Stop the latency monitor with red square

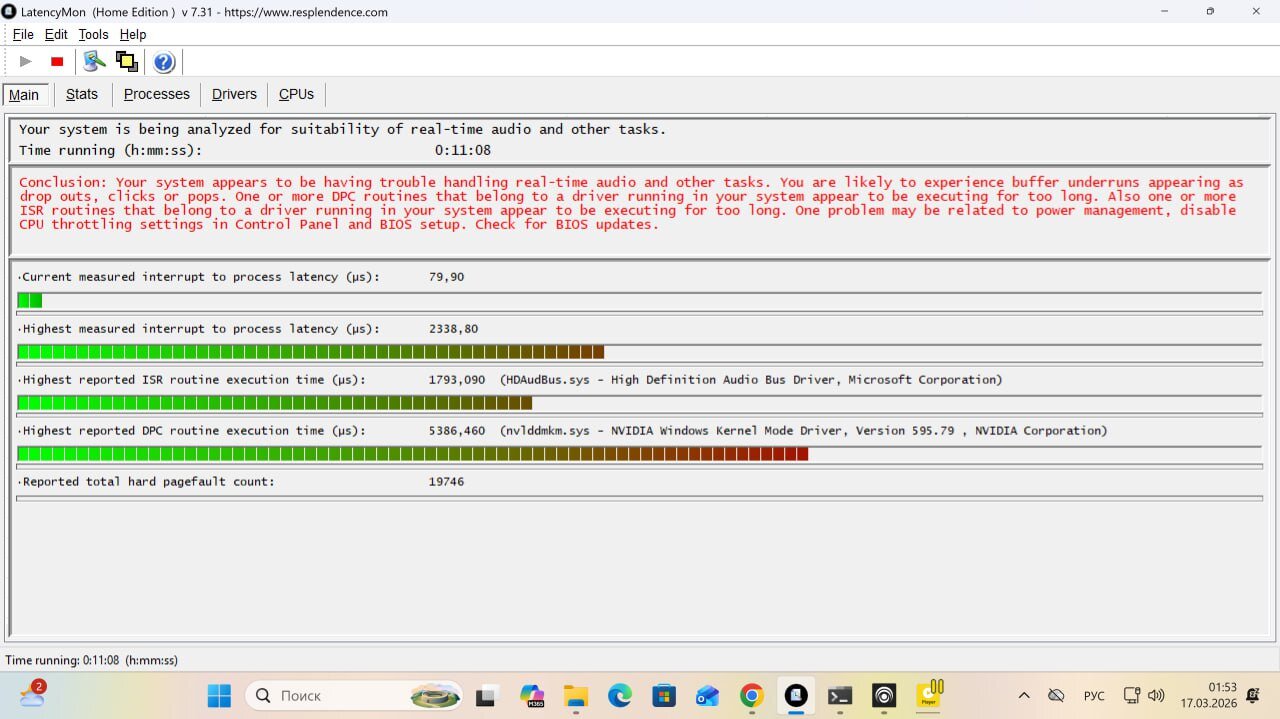(57, 62)
